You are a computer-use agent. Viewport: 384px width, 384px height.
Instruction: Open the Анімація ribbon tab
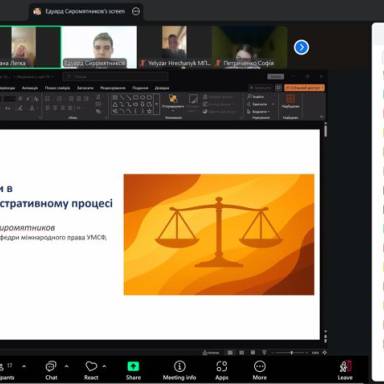coord(30,88)
